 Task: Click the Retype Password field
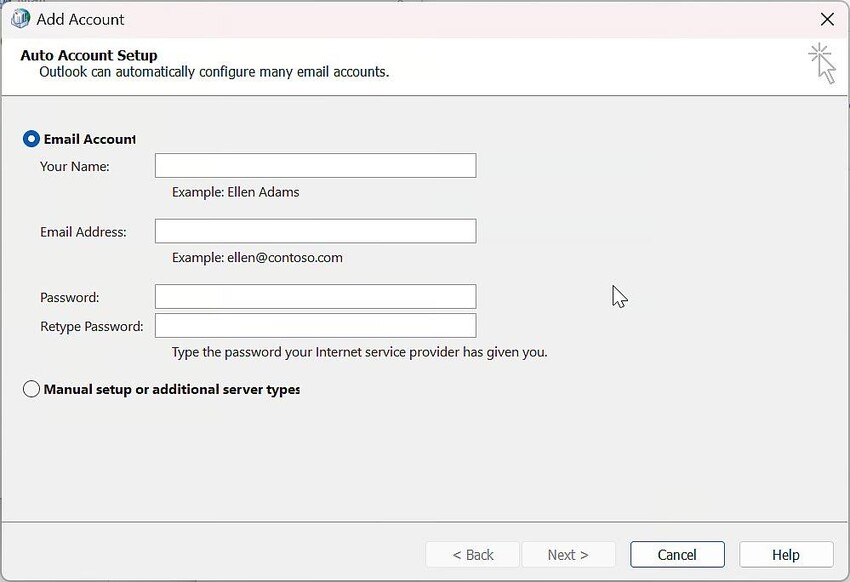click(315, 325)
